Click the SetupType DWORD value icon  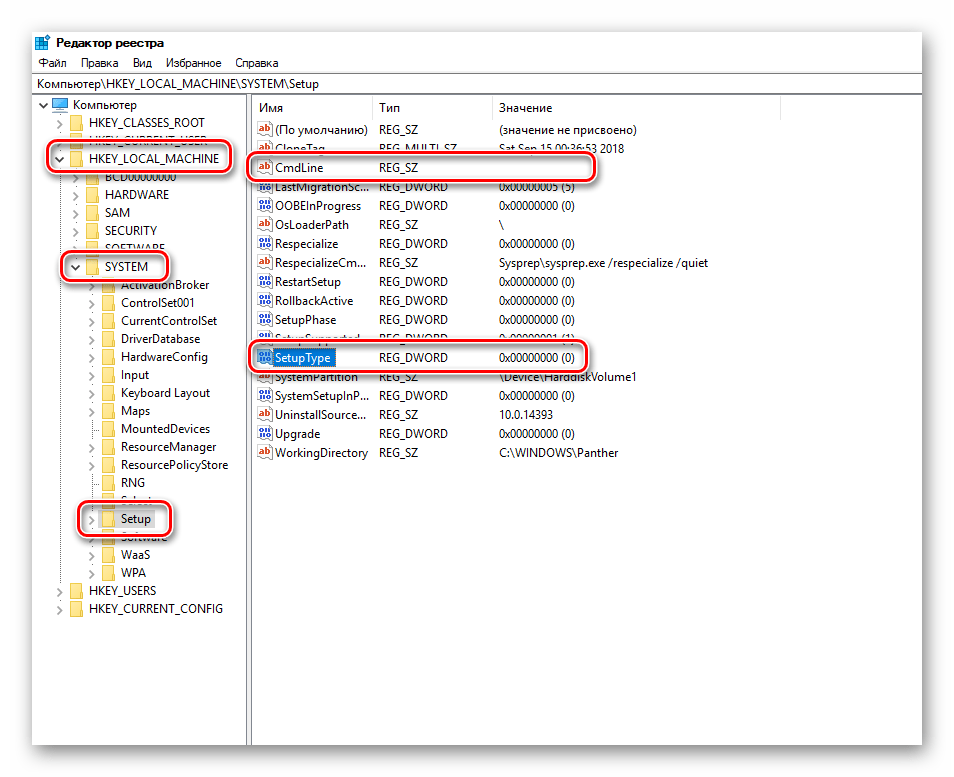[x=265, y=357]
